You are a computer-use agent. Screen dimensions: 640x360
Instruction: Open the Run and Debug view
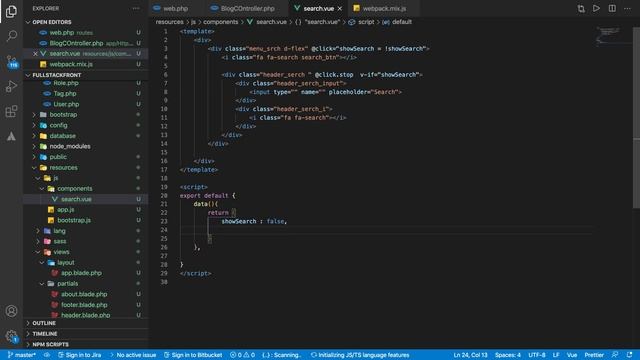11,86
